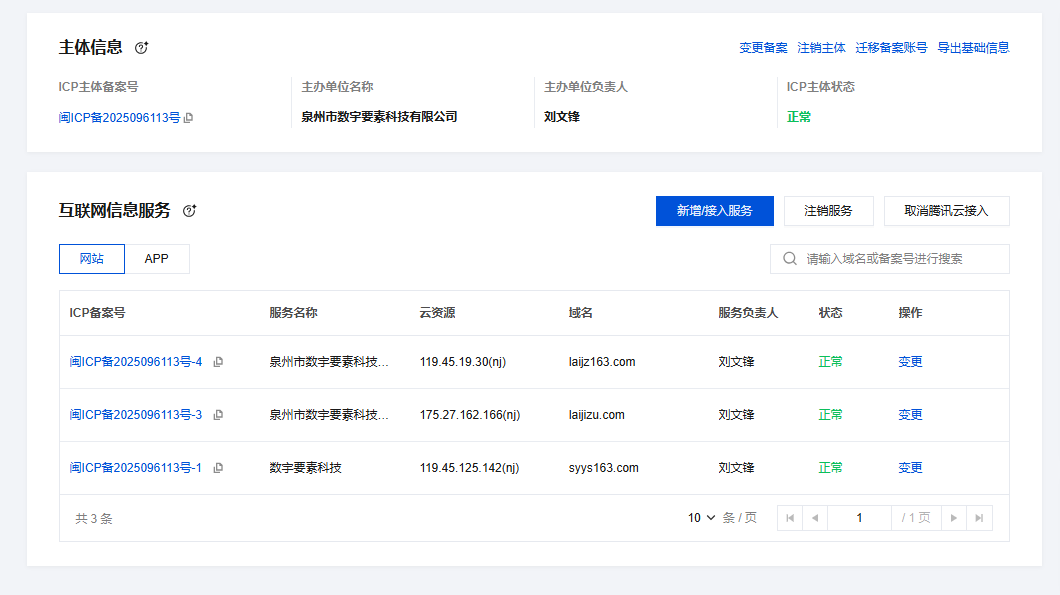Click the ICP备案号 column header

(97, 313)
